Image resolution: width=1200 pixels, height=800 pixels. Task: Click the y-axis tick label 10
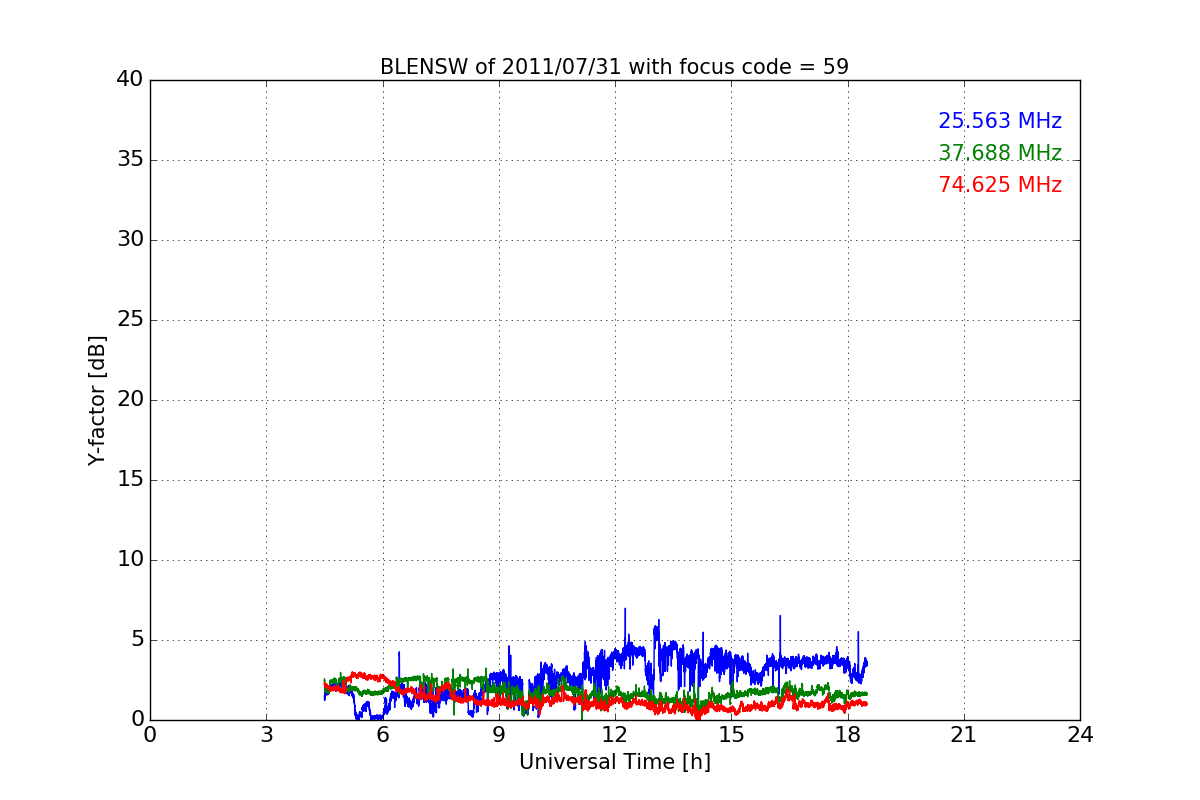[x=130, y=560]
